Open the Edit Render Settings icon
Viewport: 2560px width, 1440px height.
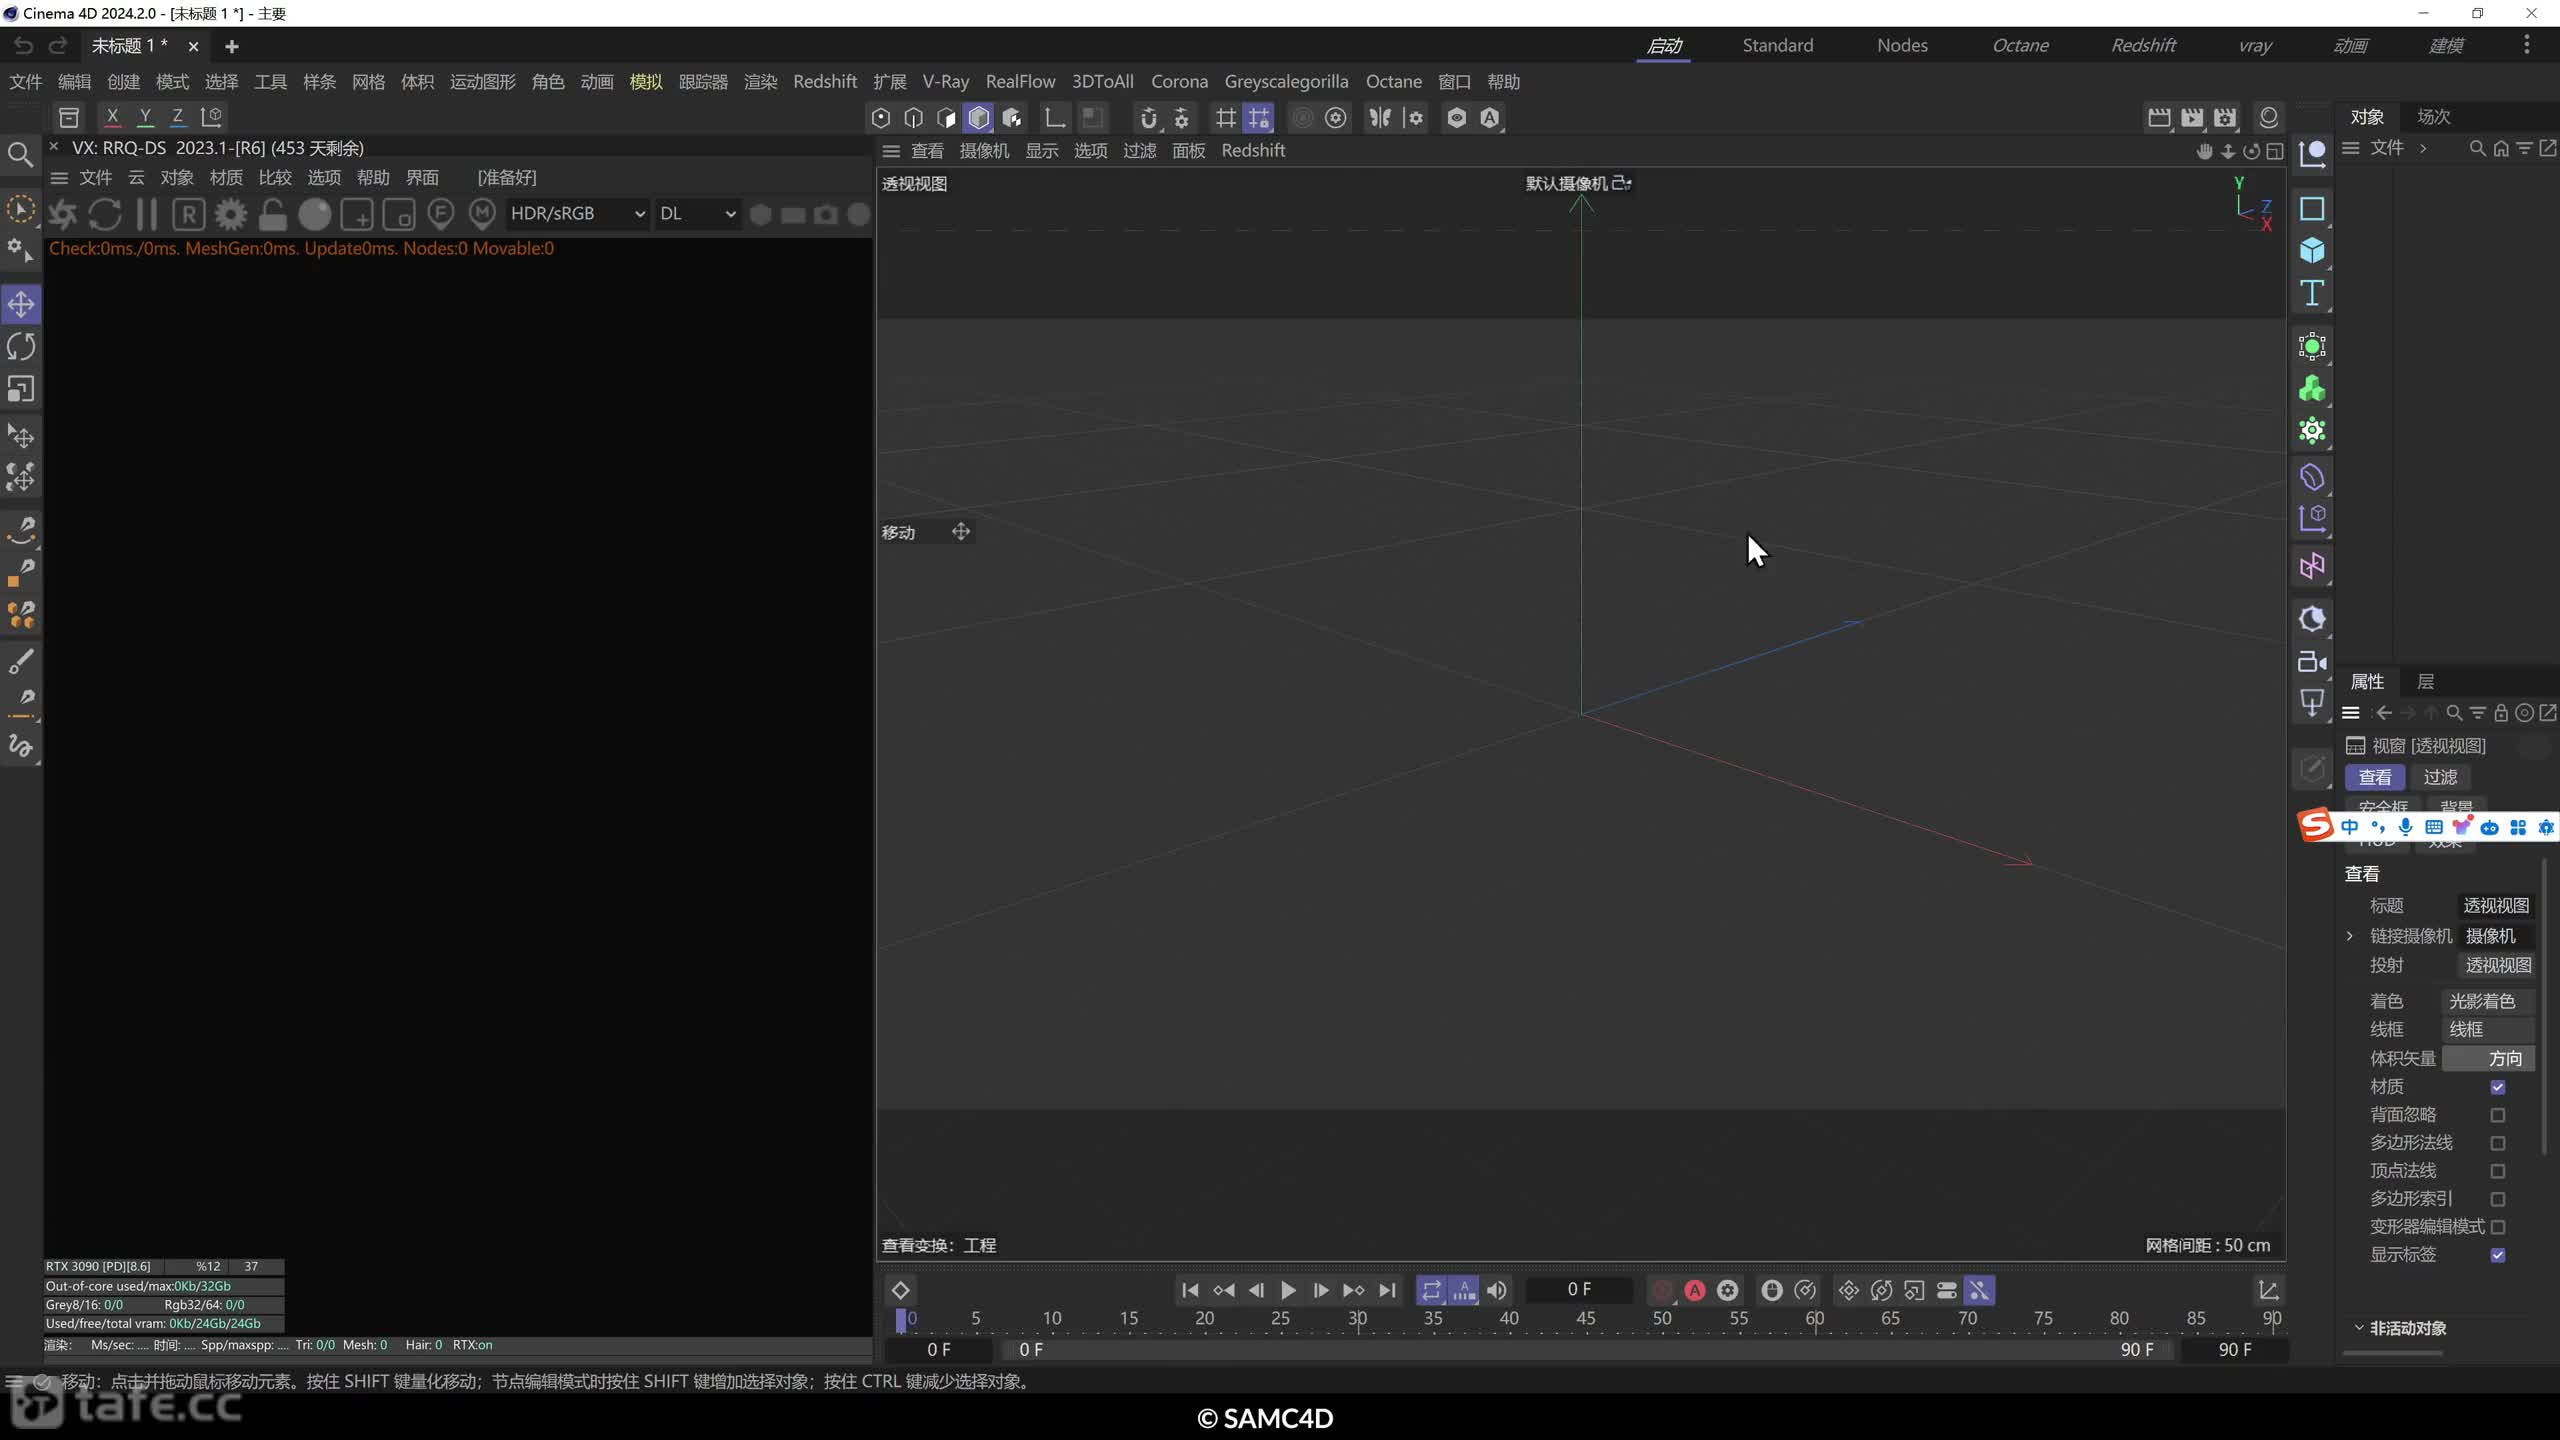coord(2225,118)
